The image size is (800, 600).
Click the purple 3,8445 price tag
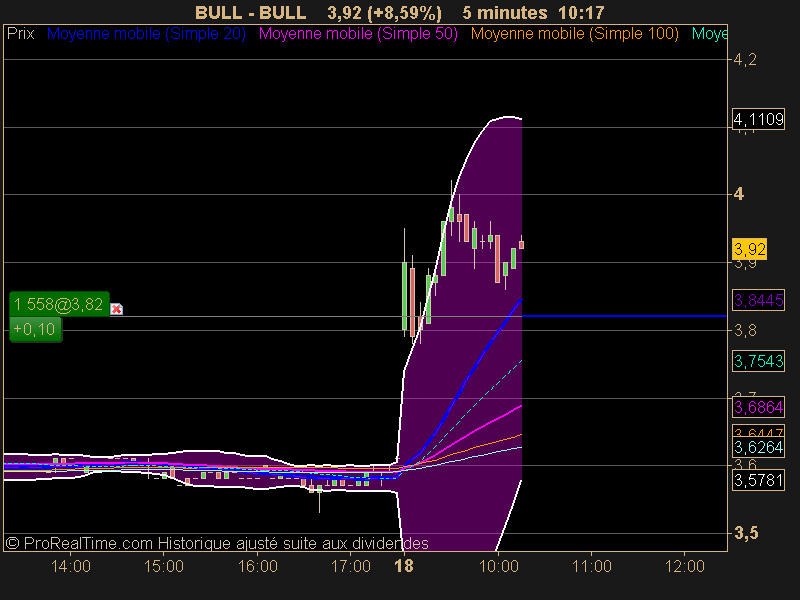[x=758, y=300]
